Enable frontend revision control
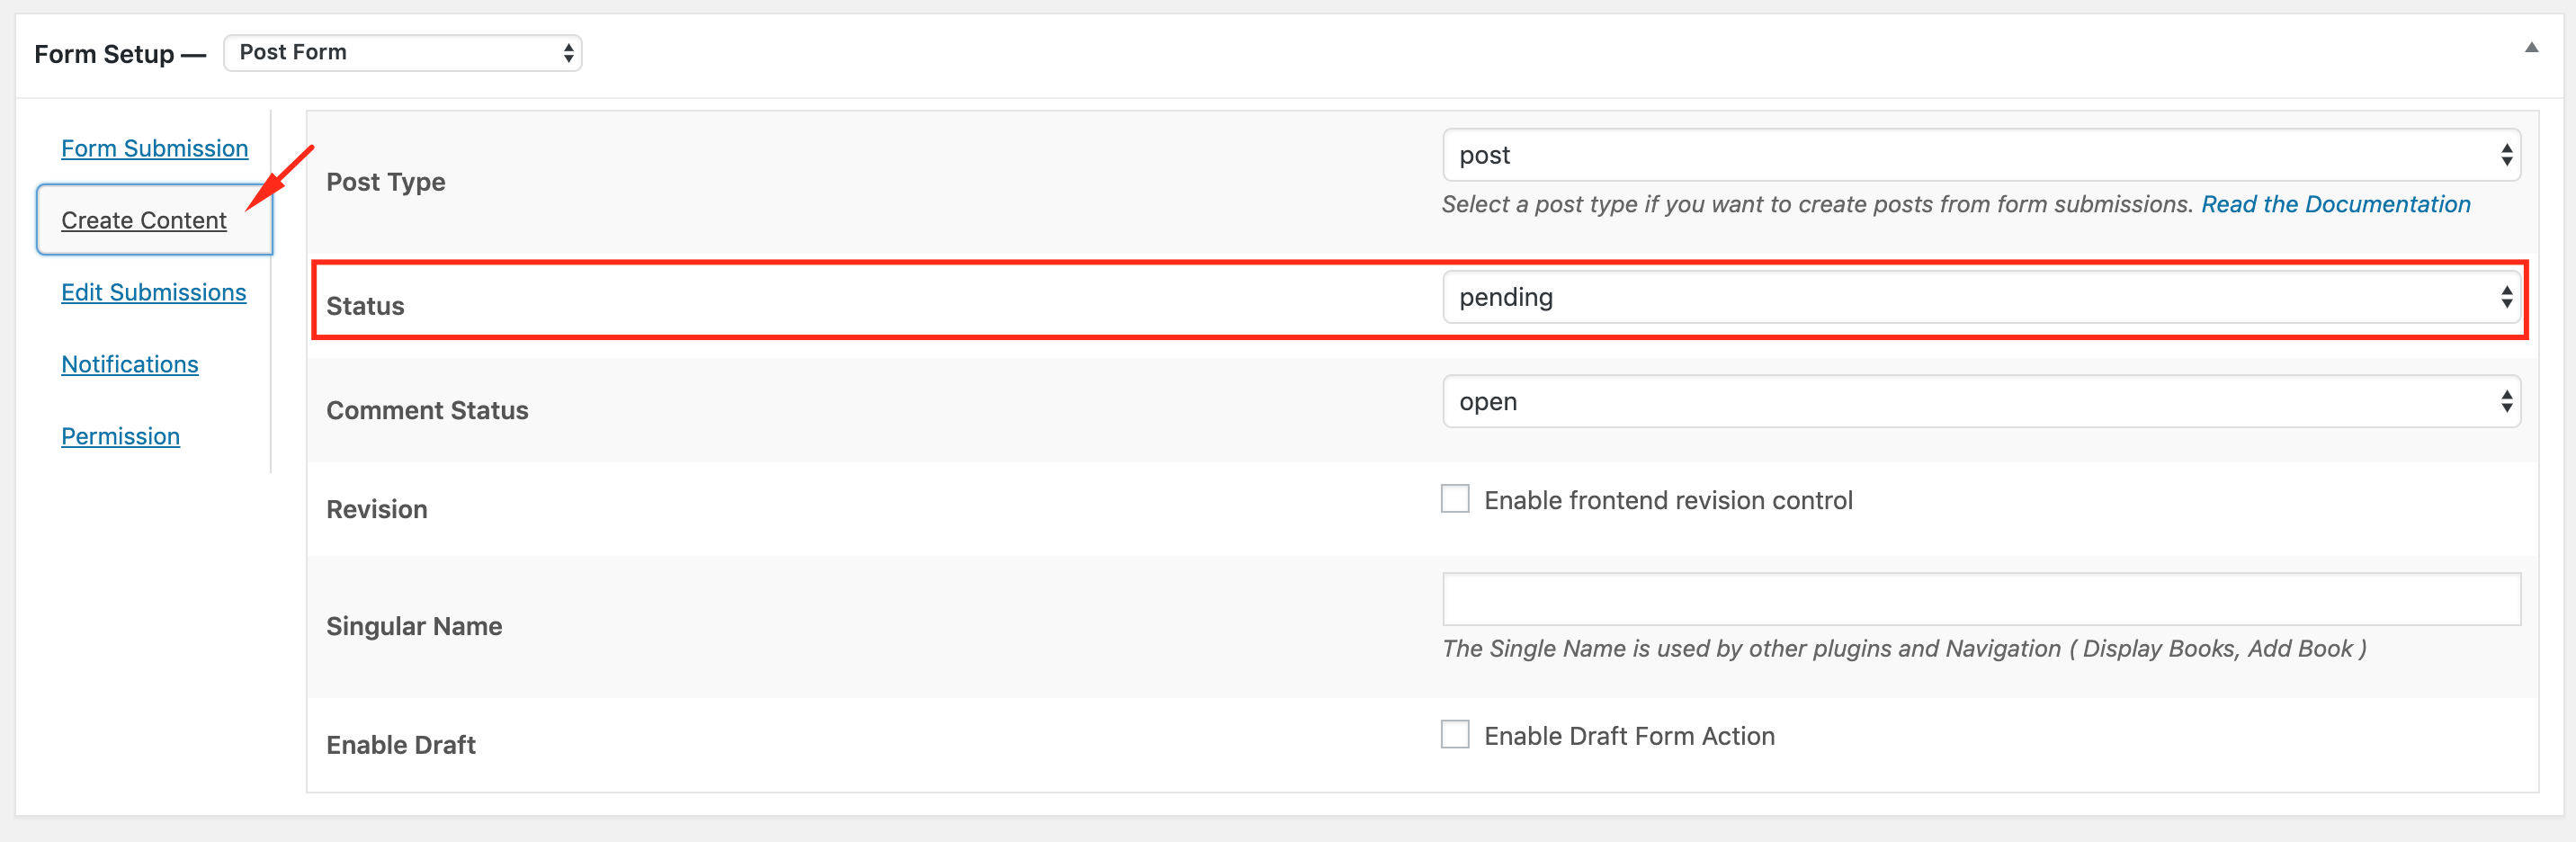The image size is (2576, 842). (x=1455, y=498)
